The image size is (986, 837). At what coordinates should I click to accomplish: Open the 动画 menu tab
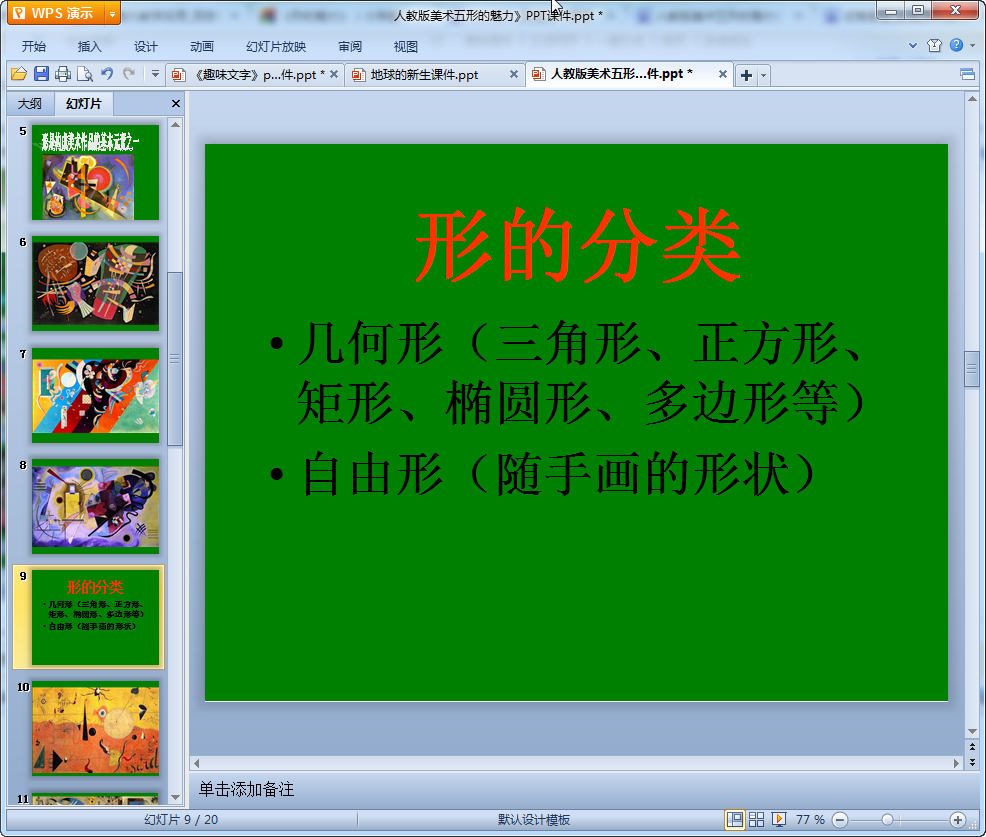pyautogui.click(x=202, y=47)
